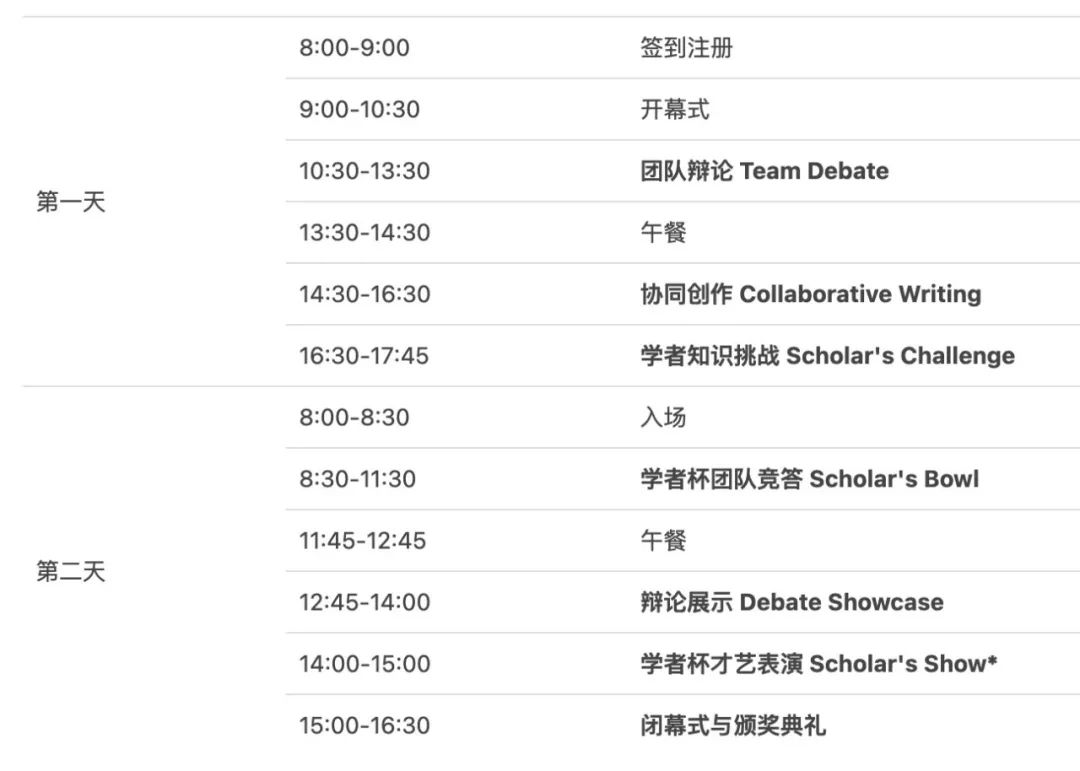Select the 签到注册 schedule entry
Image resolution: width=1080 pixels, height=771 pixels.
pos(686,48)
